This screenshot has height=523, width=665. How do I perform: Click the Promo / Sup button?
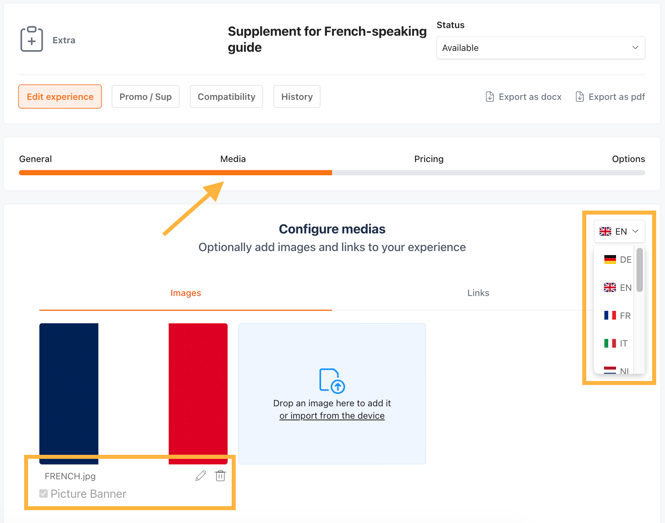(x=146, y=97)
